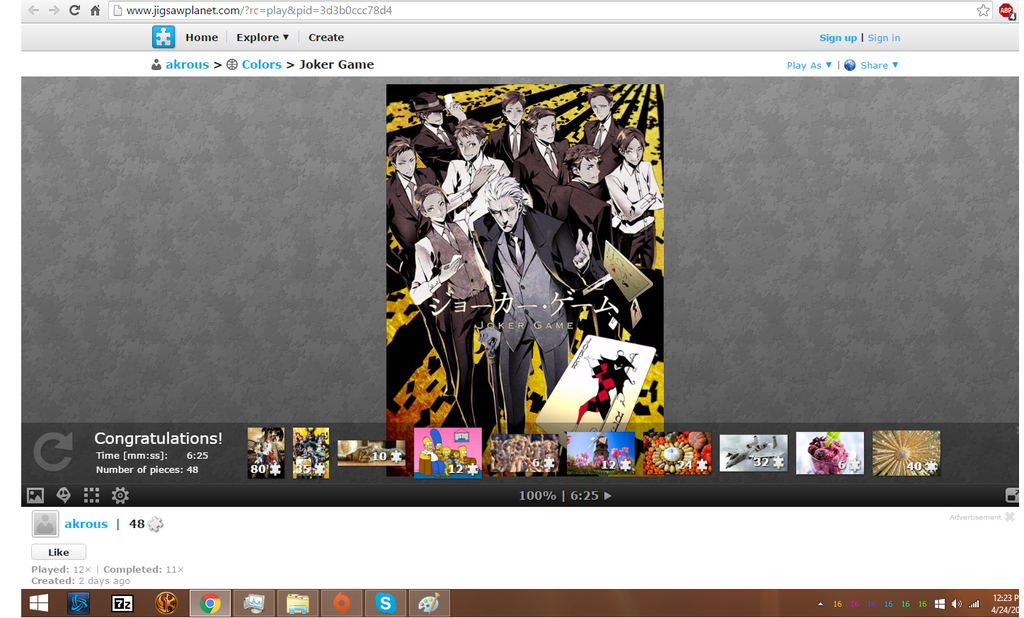Open Origin from the taskbar
1024x618 pixels.
pos(341,603)
